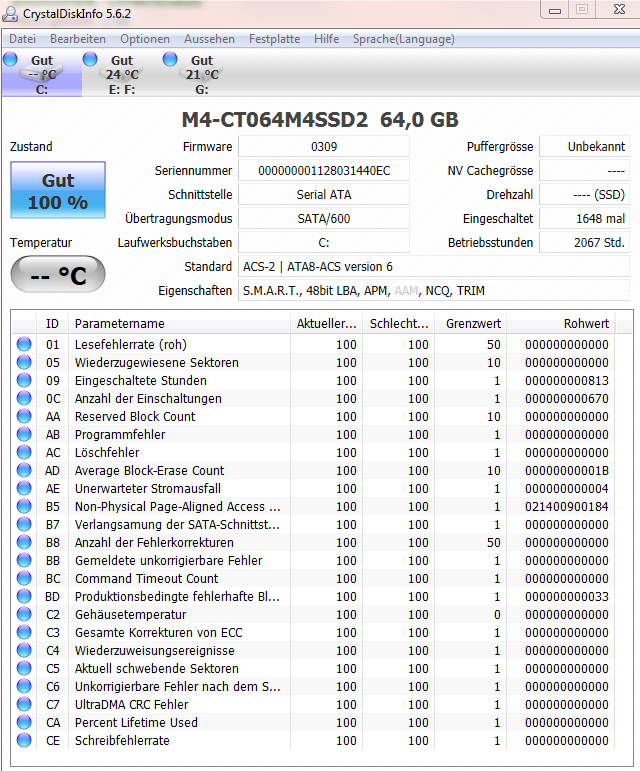Open the Bearbeiten menu

pos(78,39)
